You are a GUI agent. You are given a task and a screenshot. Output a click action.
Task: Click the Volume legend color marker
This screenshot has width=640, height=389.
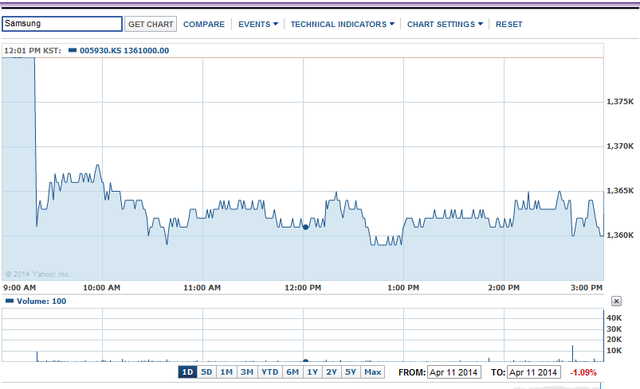click(x=9, y=301)
